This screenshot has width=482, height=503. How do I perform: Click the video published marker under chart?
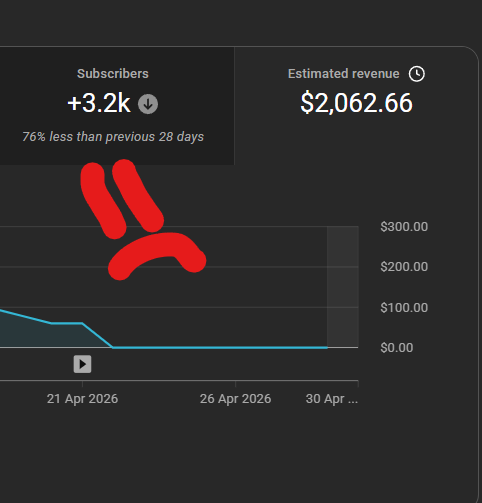pyautogui.click(x=82, y=364)
